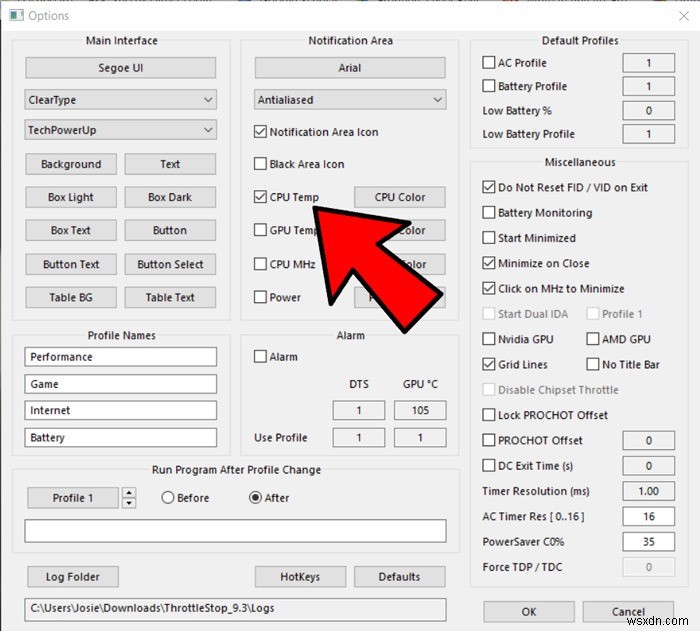This screenshot has height=631, width=700.
Task: Click the Performance profile name field
Action: click(121, 357)
